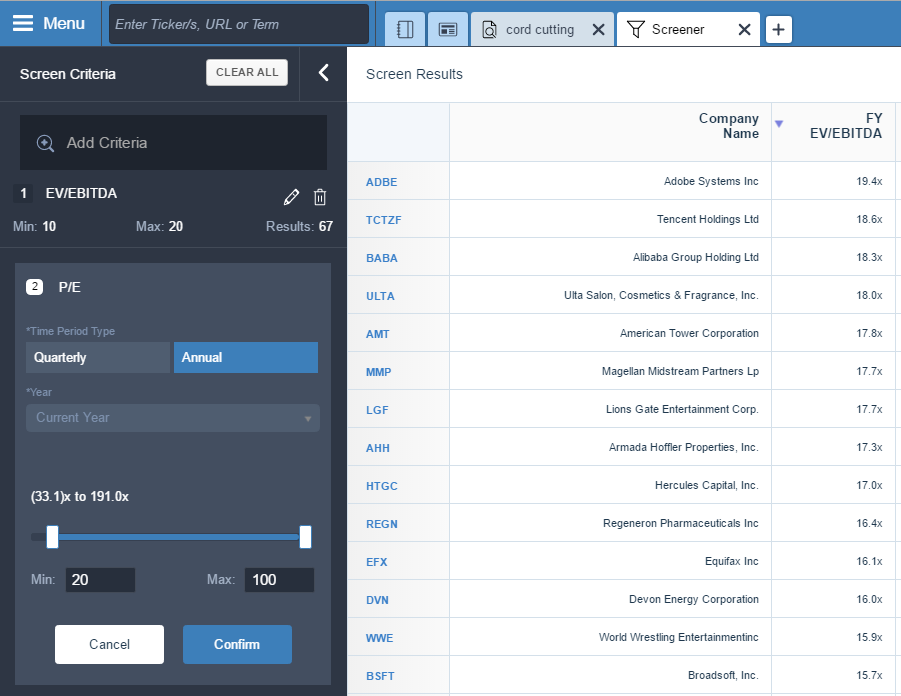901x696 pixels.
Task: Click the Equifax Inc company name
Action: (x=731, y=561)
